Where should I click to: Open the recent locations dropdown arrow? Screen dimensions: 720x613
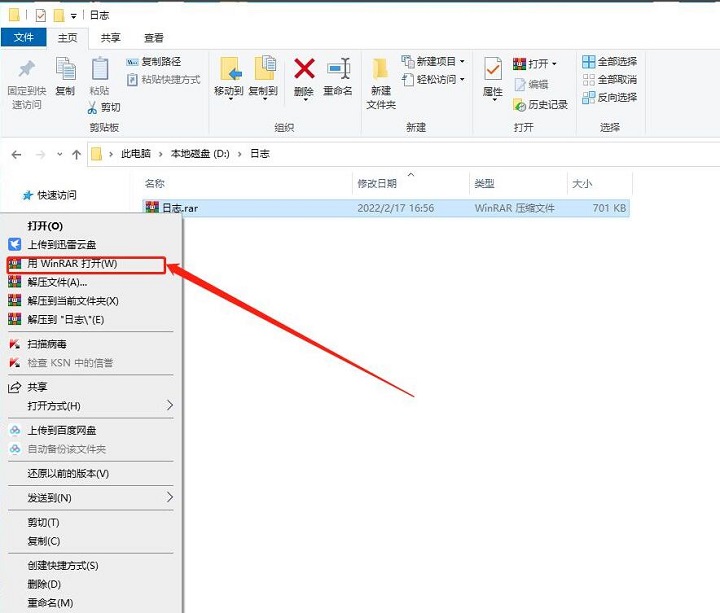pos(60,154)
